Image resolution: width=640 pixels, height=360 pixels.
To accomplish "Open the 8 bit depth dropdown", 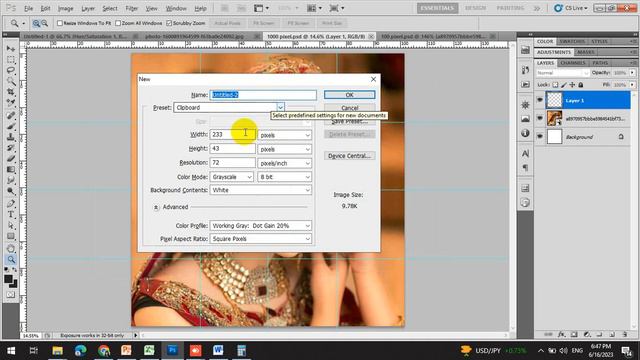I will 284,177.
